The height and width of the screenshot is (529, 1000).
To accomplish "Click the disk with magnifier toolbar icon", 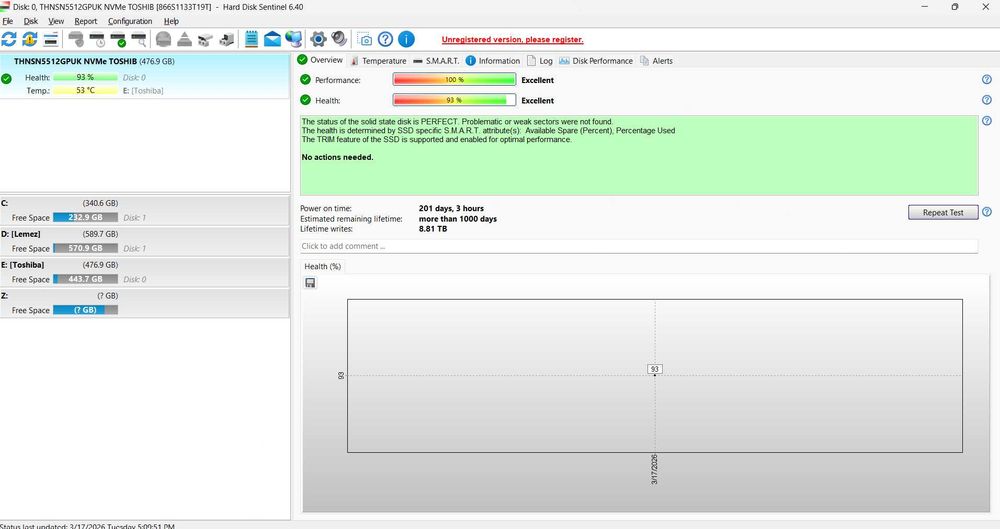I will [x=138, y=39].
